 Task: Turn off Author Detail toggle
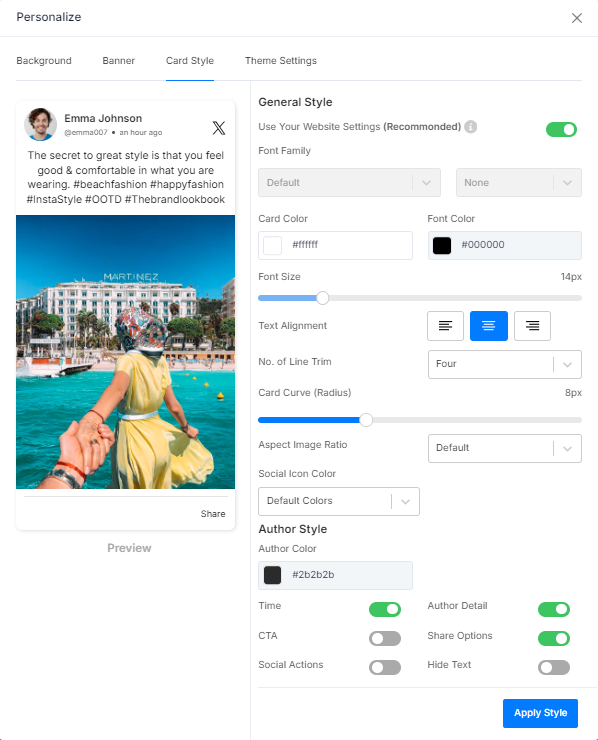[x=554, y=609]
